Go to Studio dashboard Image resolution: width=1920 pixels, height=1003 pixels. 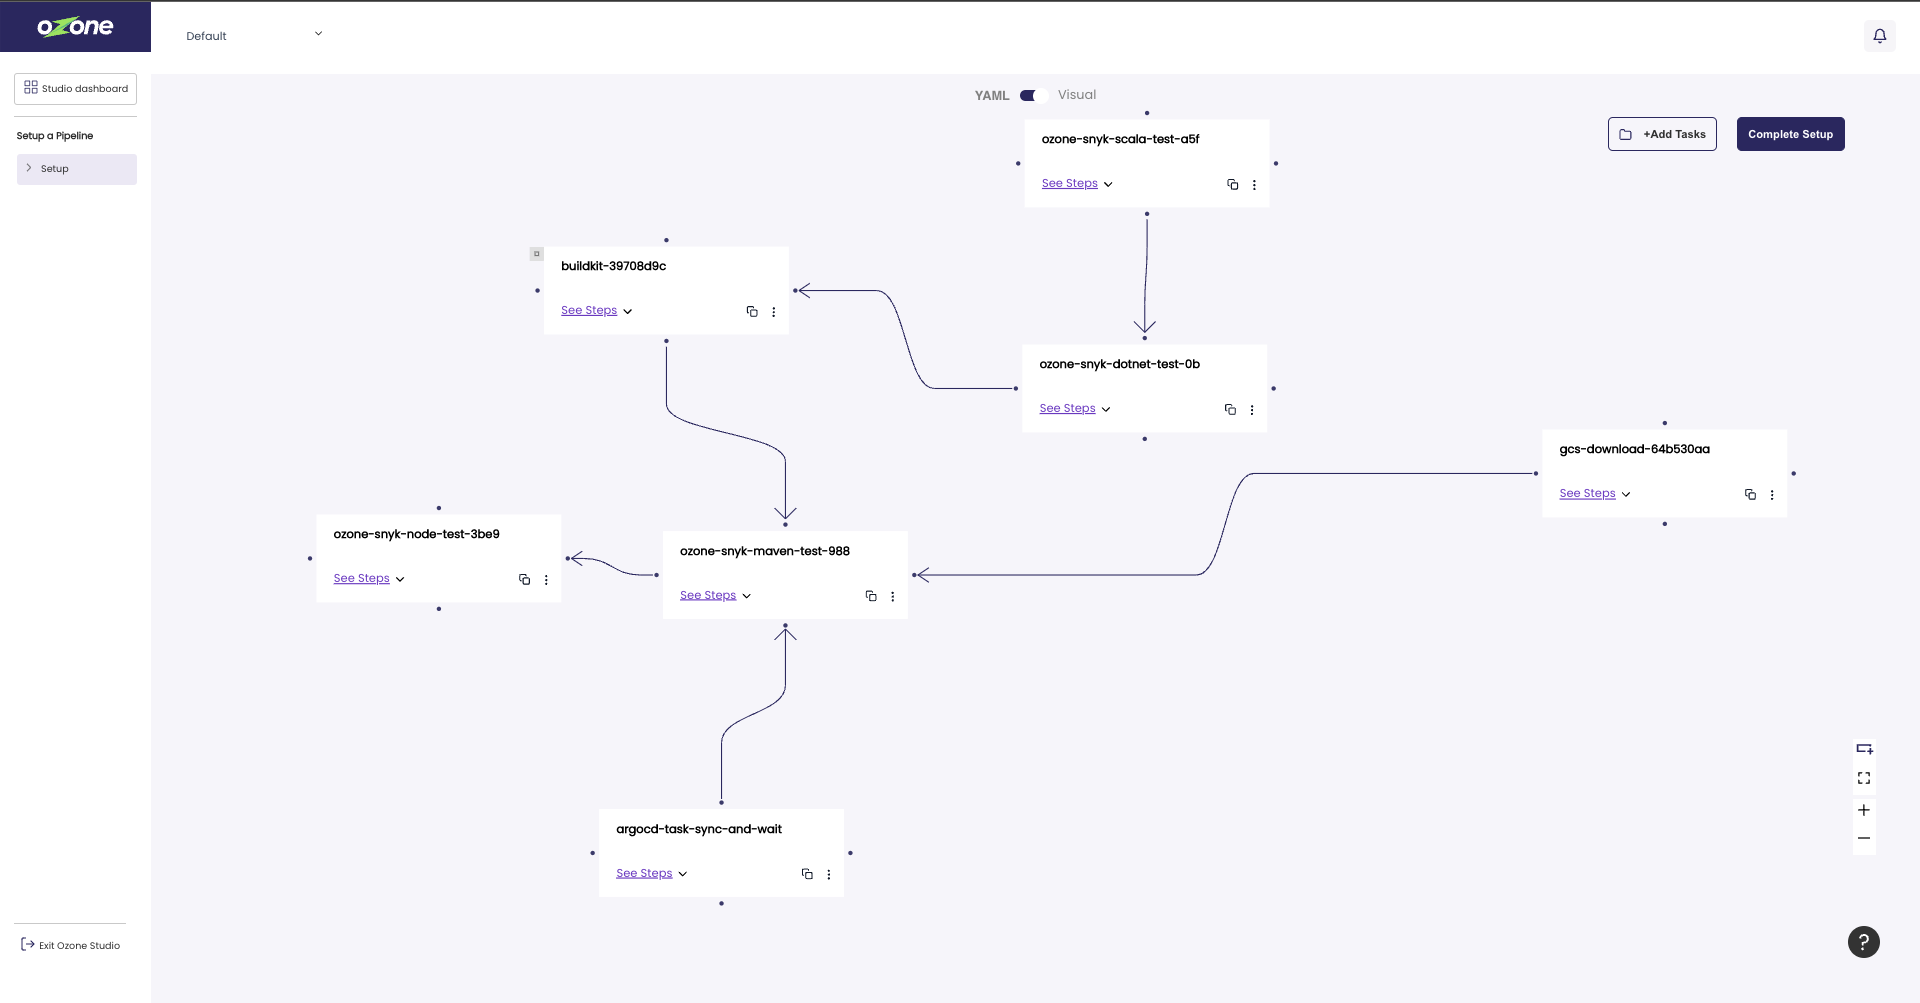[x=76, y=89]
